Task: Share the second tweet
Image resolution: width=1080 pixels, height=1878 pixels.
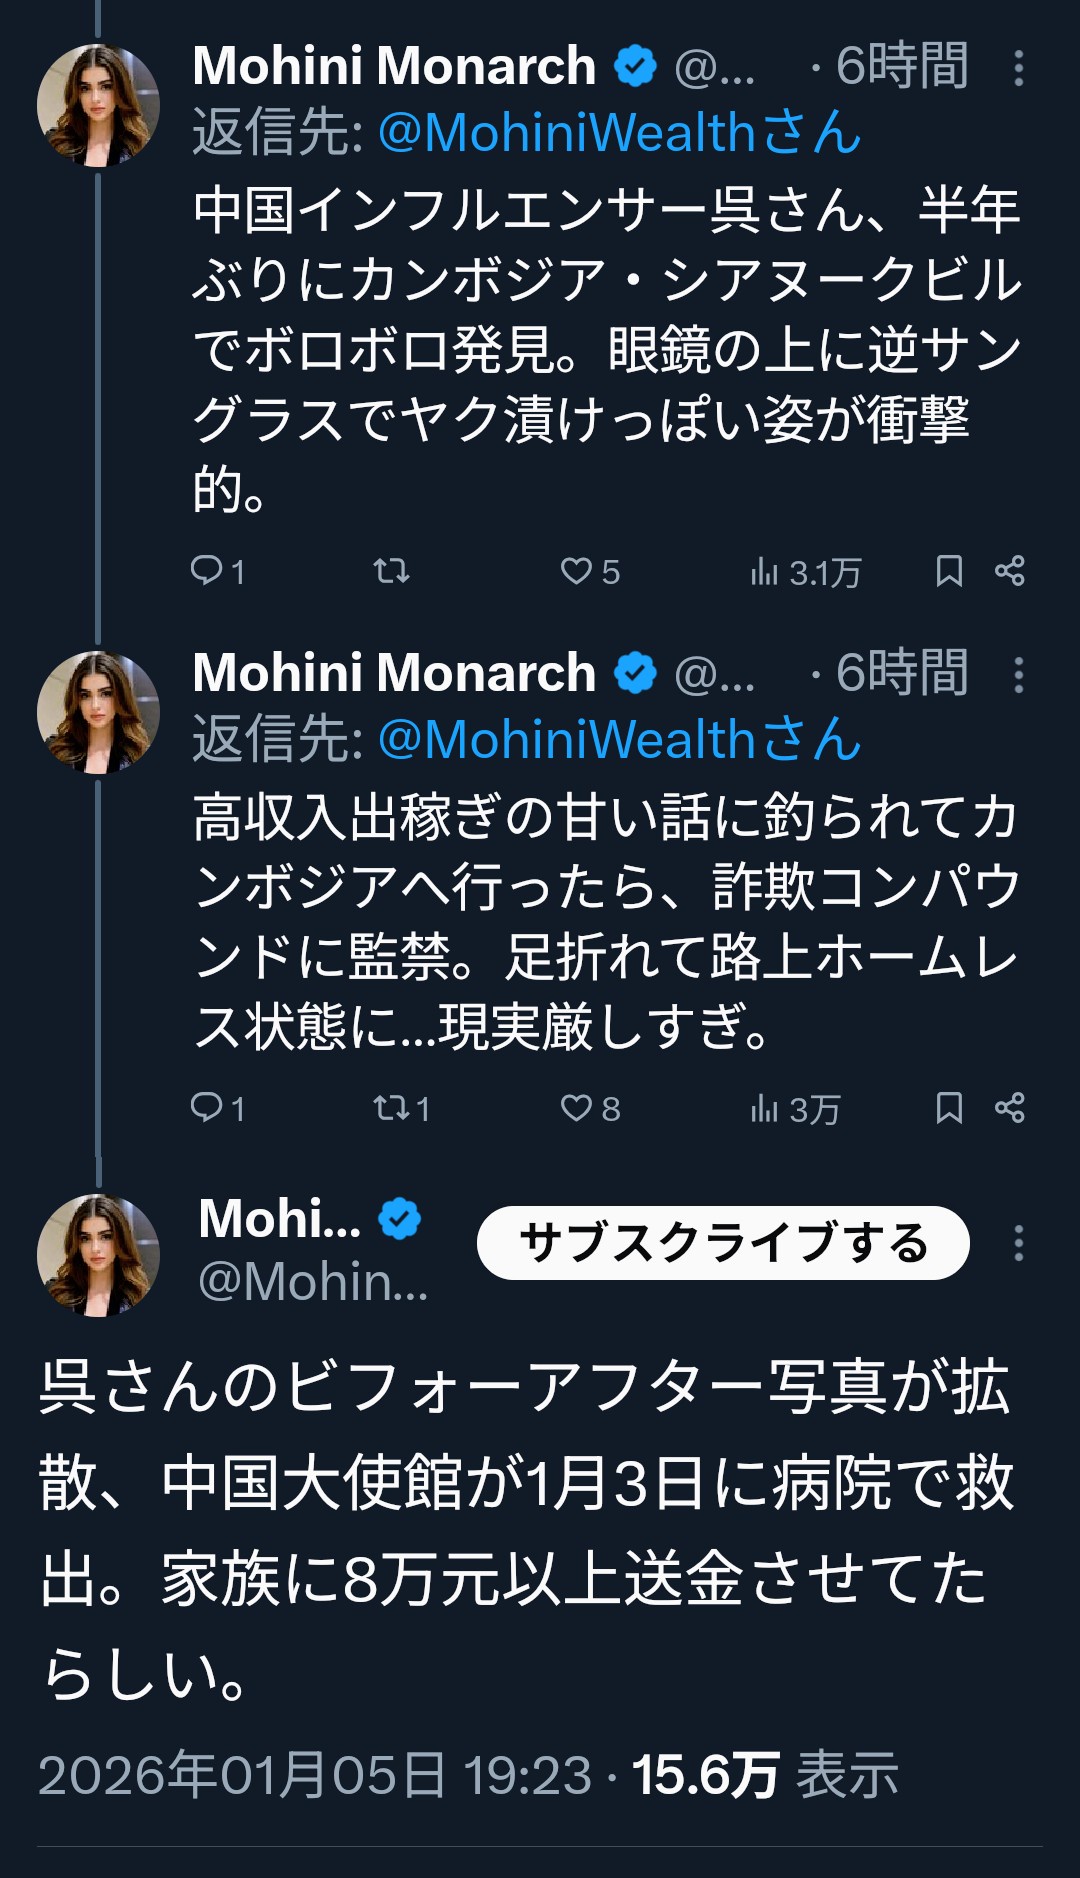Action: pos(1010,1108)
